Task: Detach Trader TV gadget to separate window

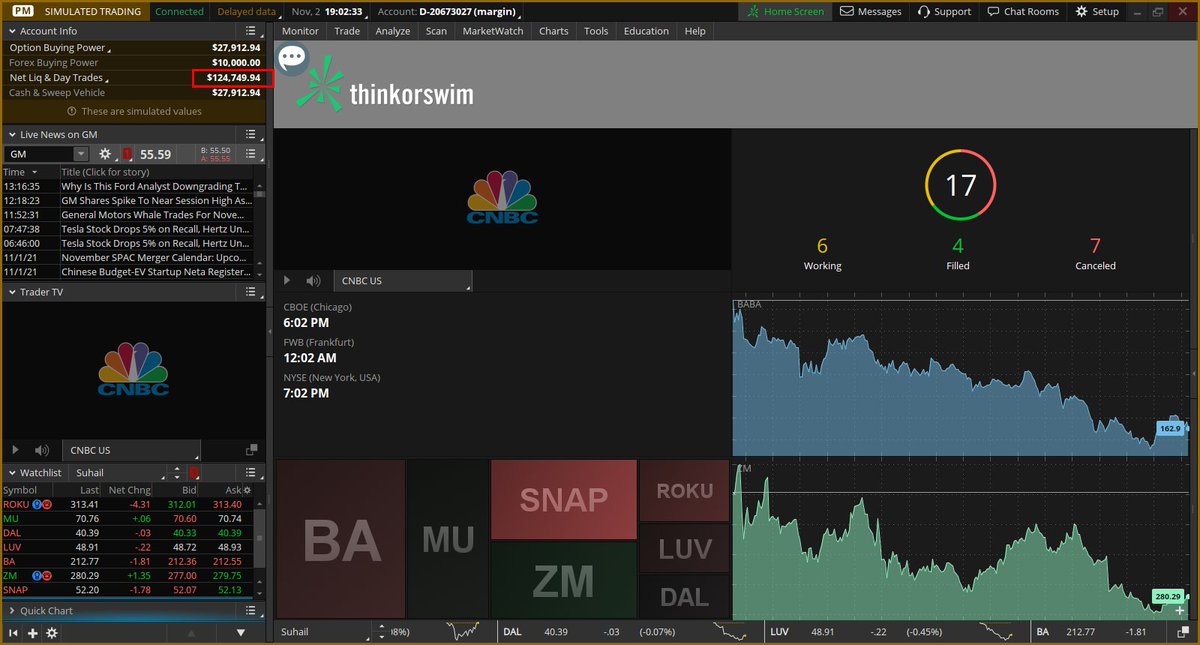Action: click(x=251, y=450)
